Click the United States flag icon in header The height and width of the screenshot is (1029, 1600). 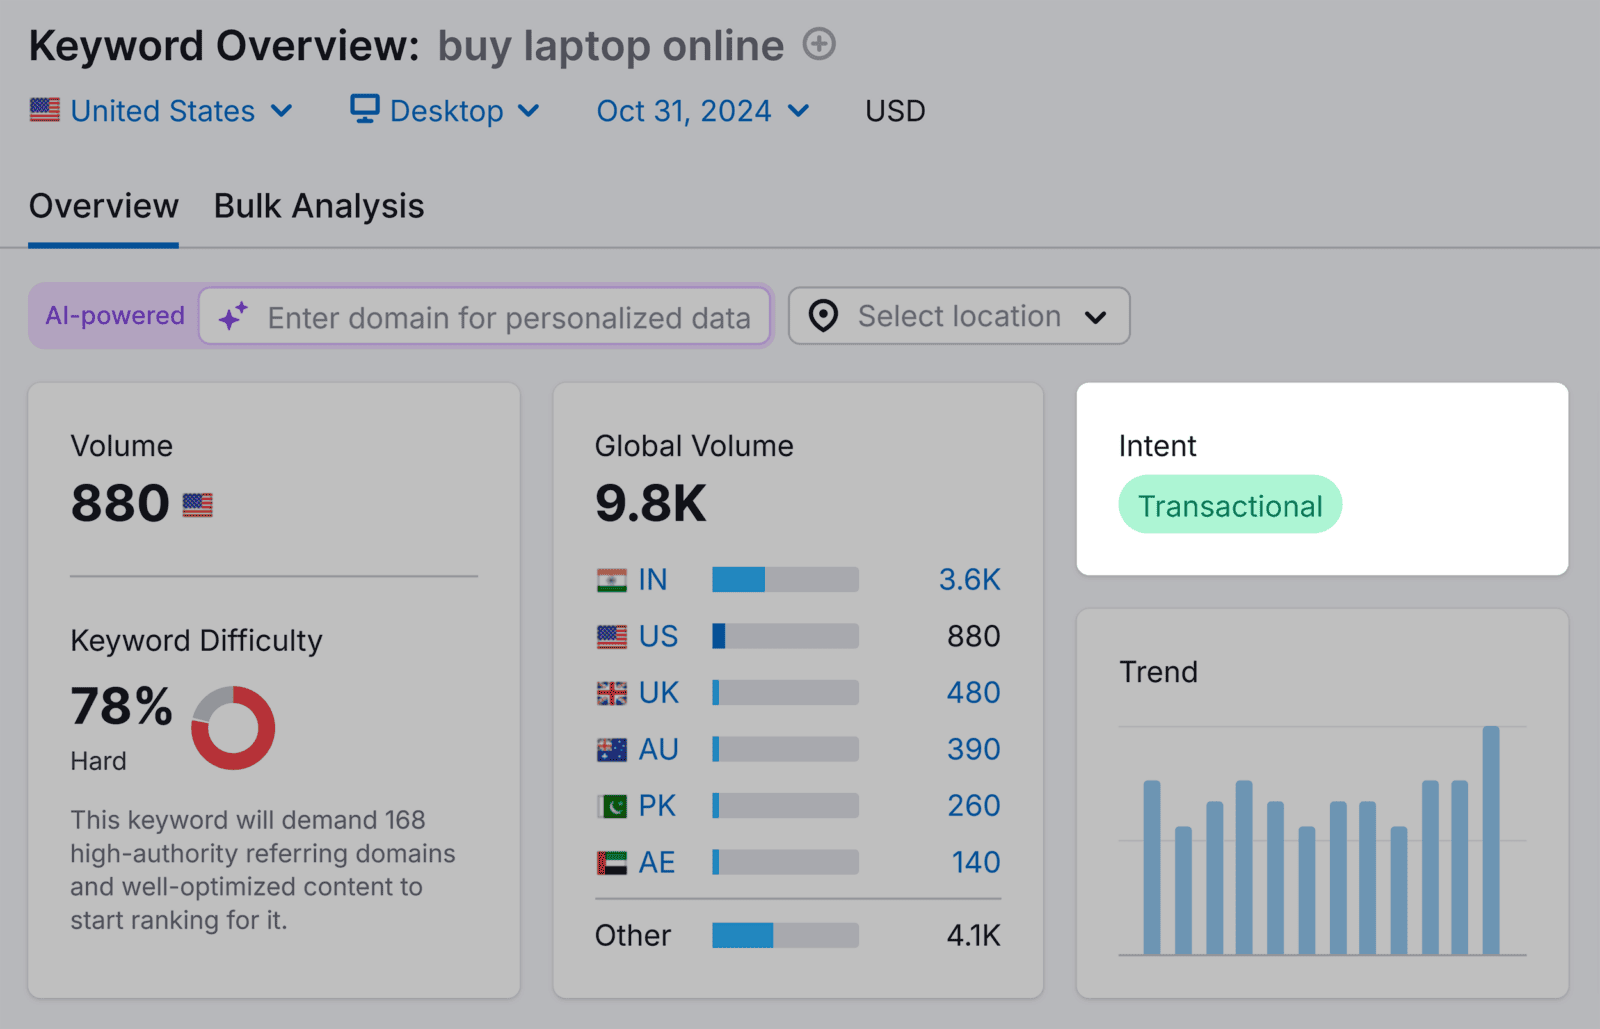[x=44, y=110]
